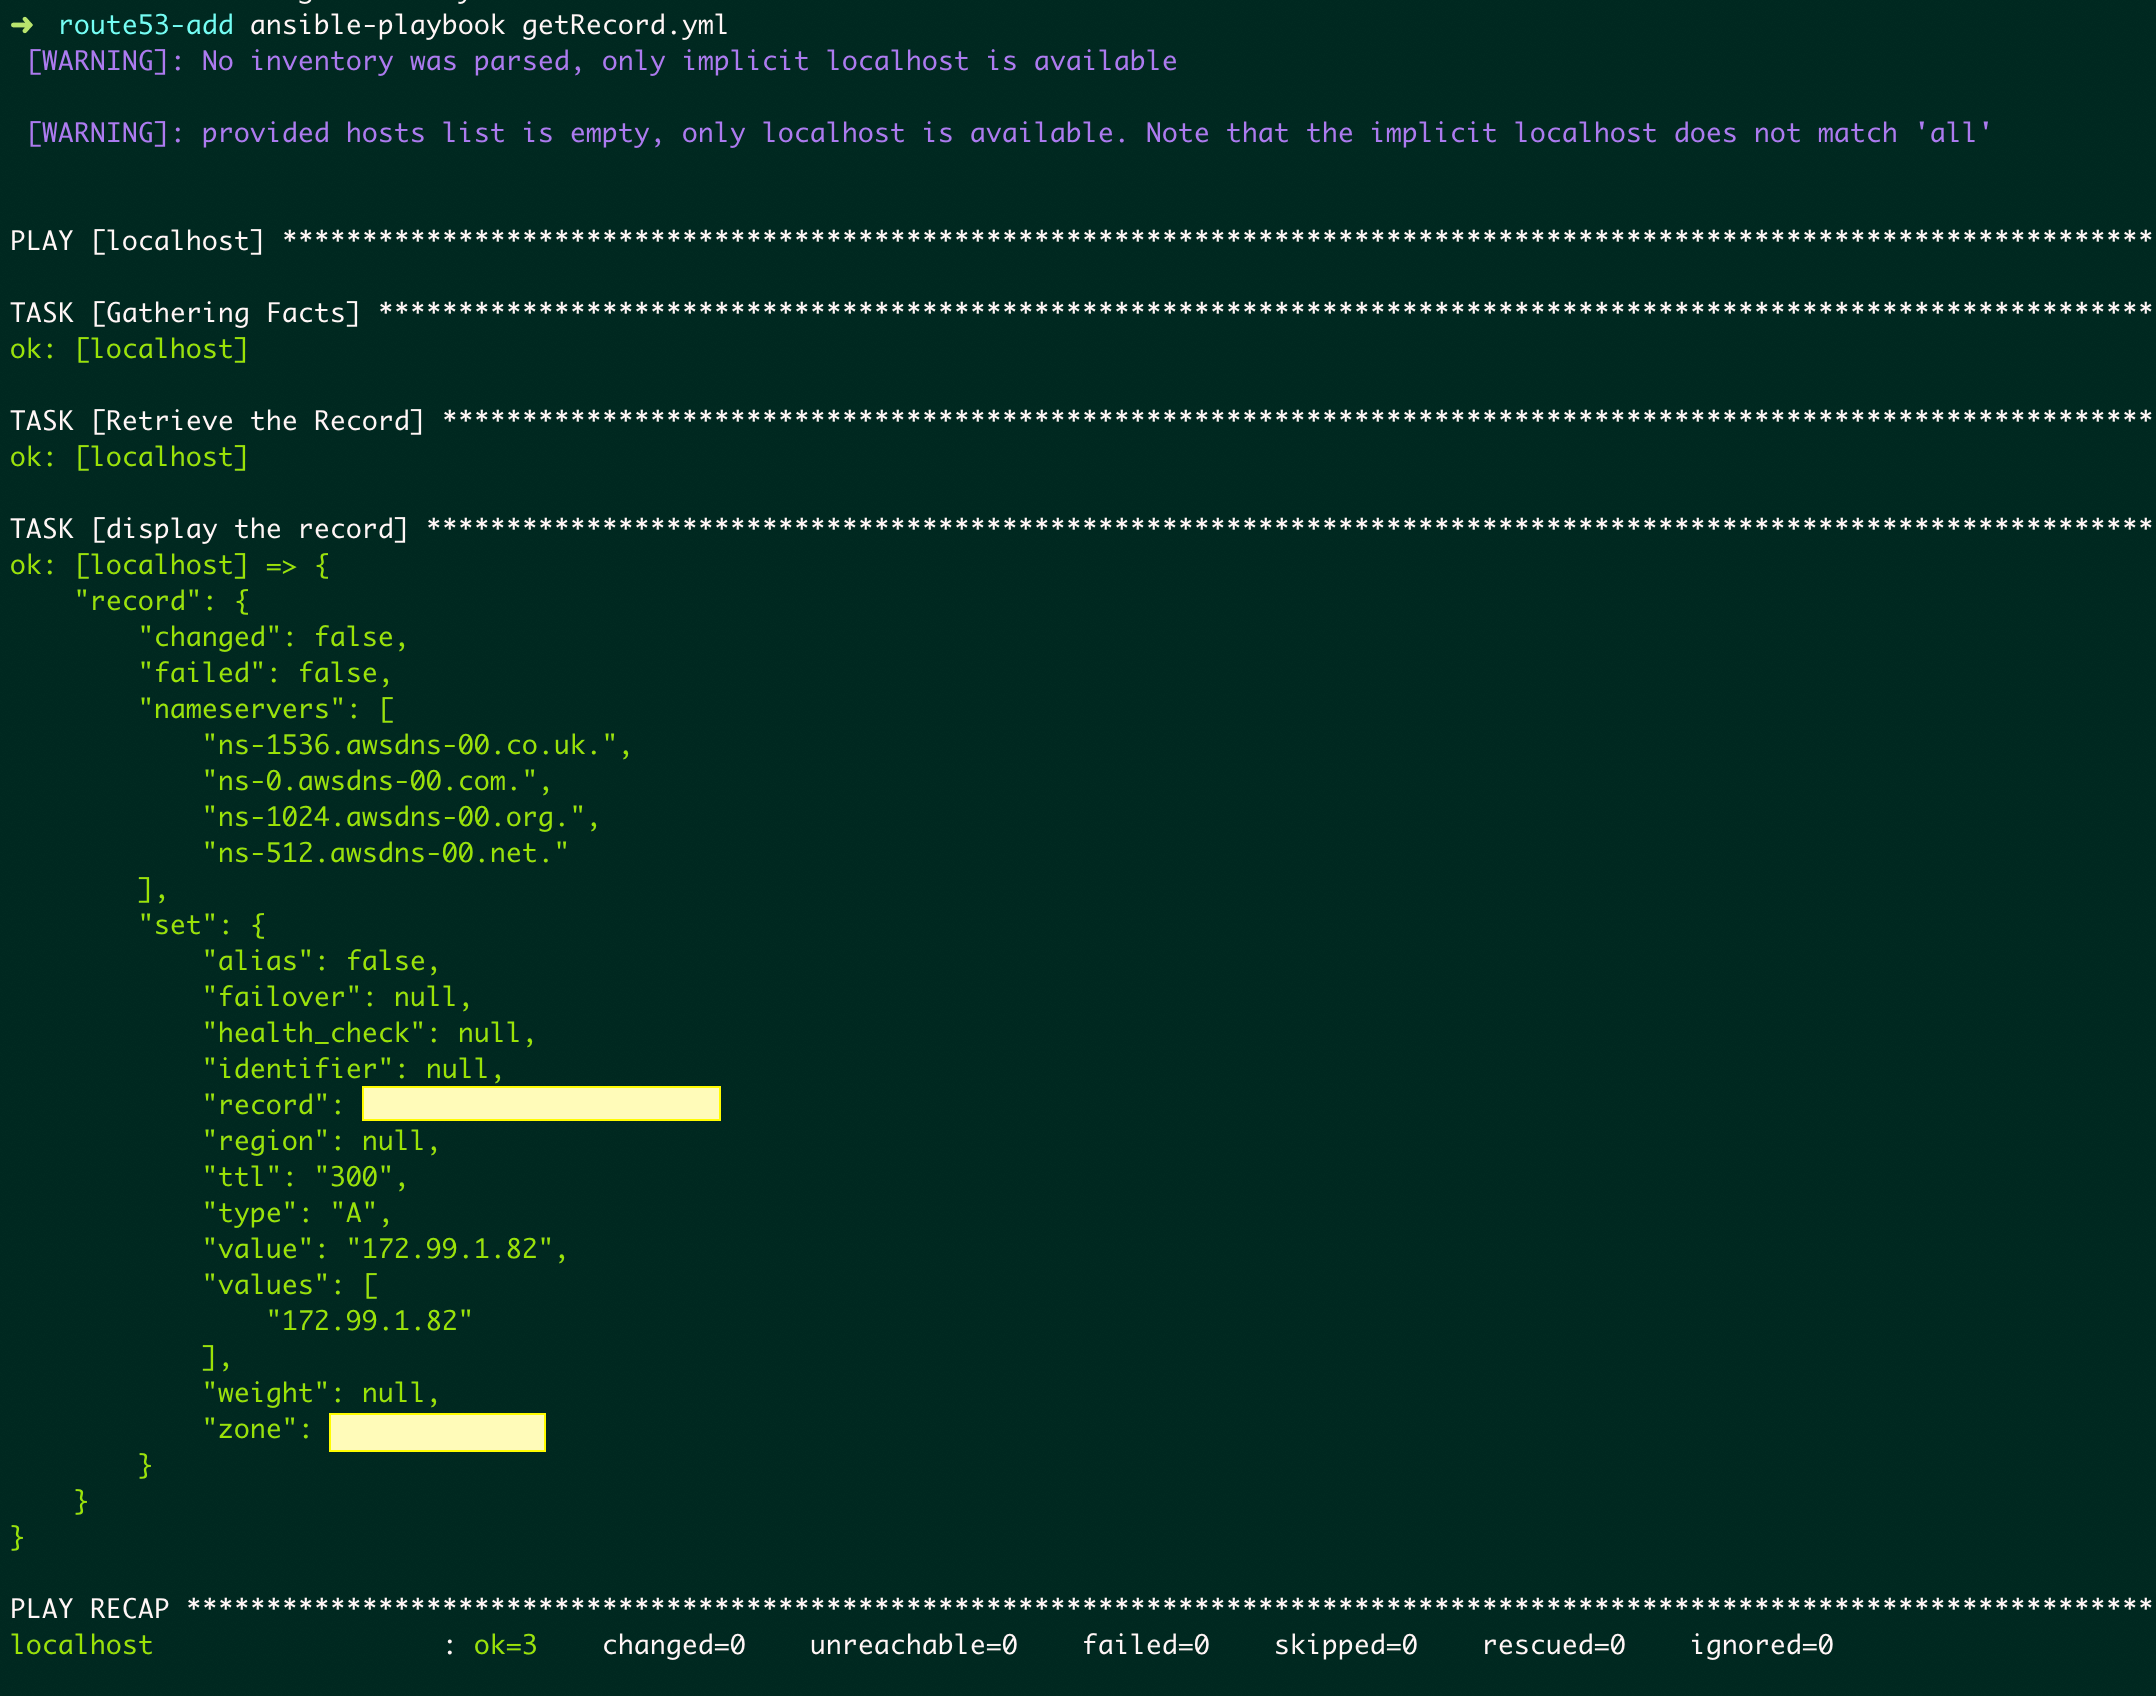Click the 'TASK [Retrieve the Record]' line
This screenshot has height=1696, width=2156.
(1080, 421)
